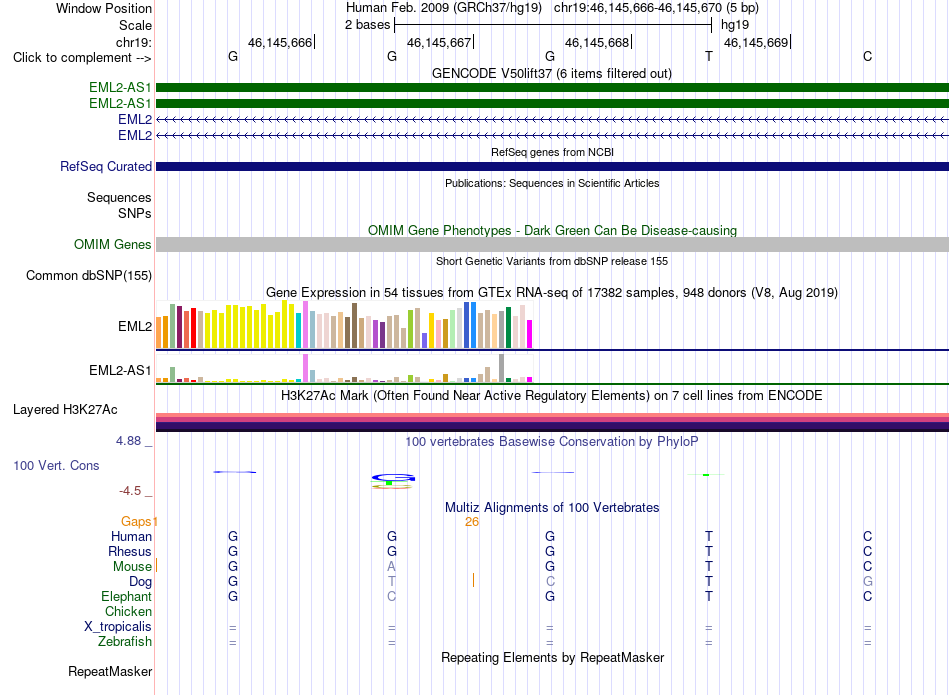Click the OMIM Genes gray bar
Viewport: 950px width, 695px height.
click(x=552, y=244)
